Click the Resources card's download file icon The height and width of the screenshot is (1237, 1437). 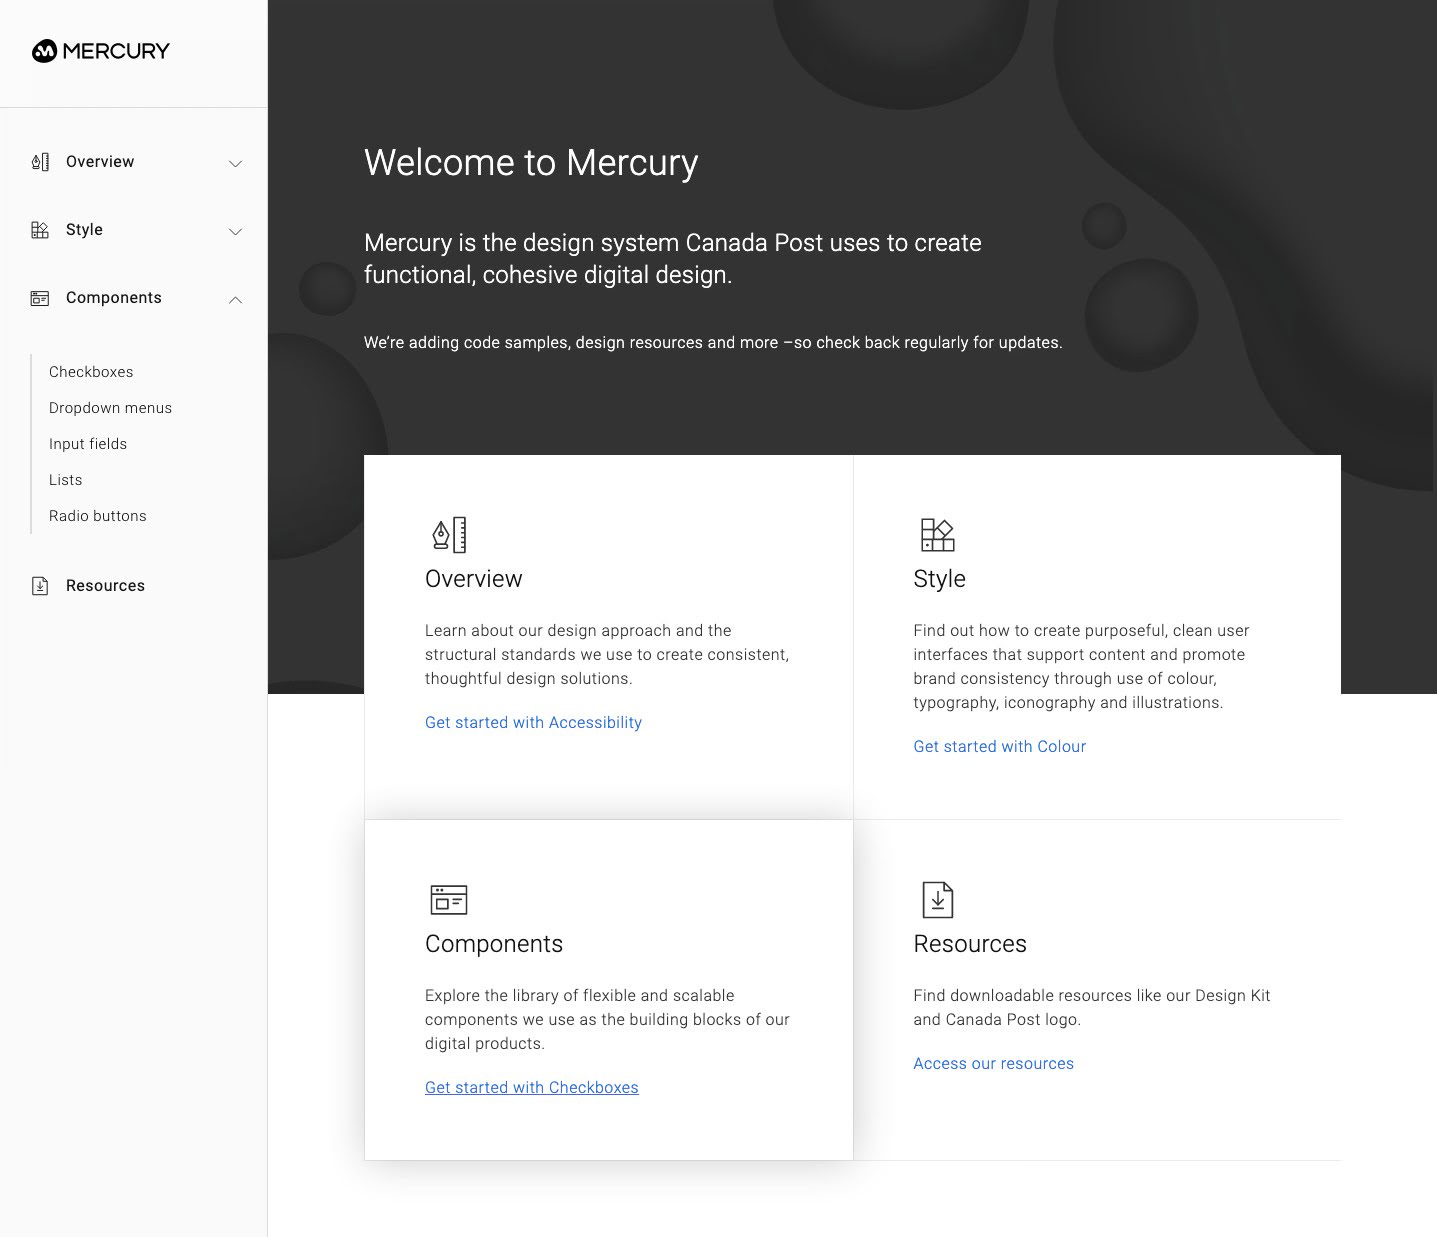coord(938,900)
